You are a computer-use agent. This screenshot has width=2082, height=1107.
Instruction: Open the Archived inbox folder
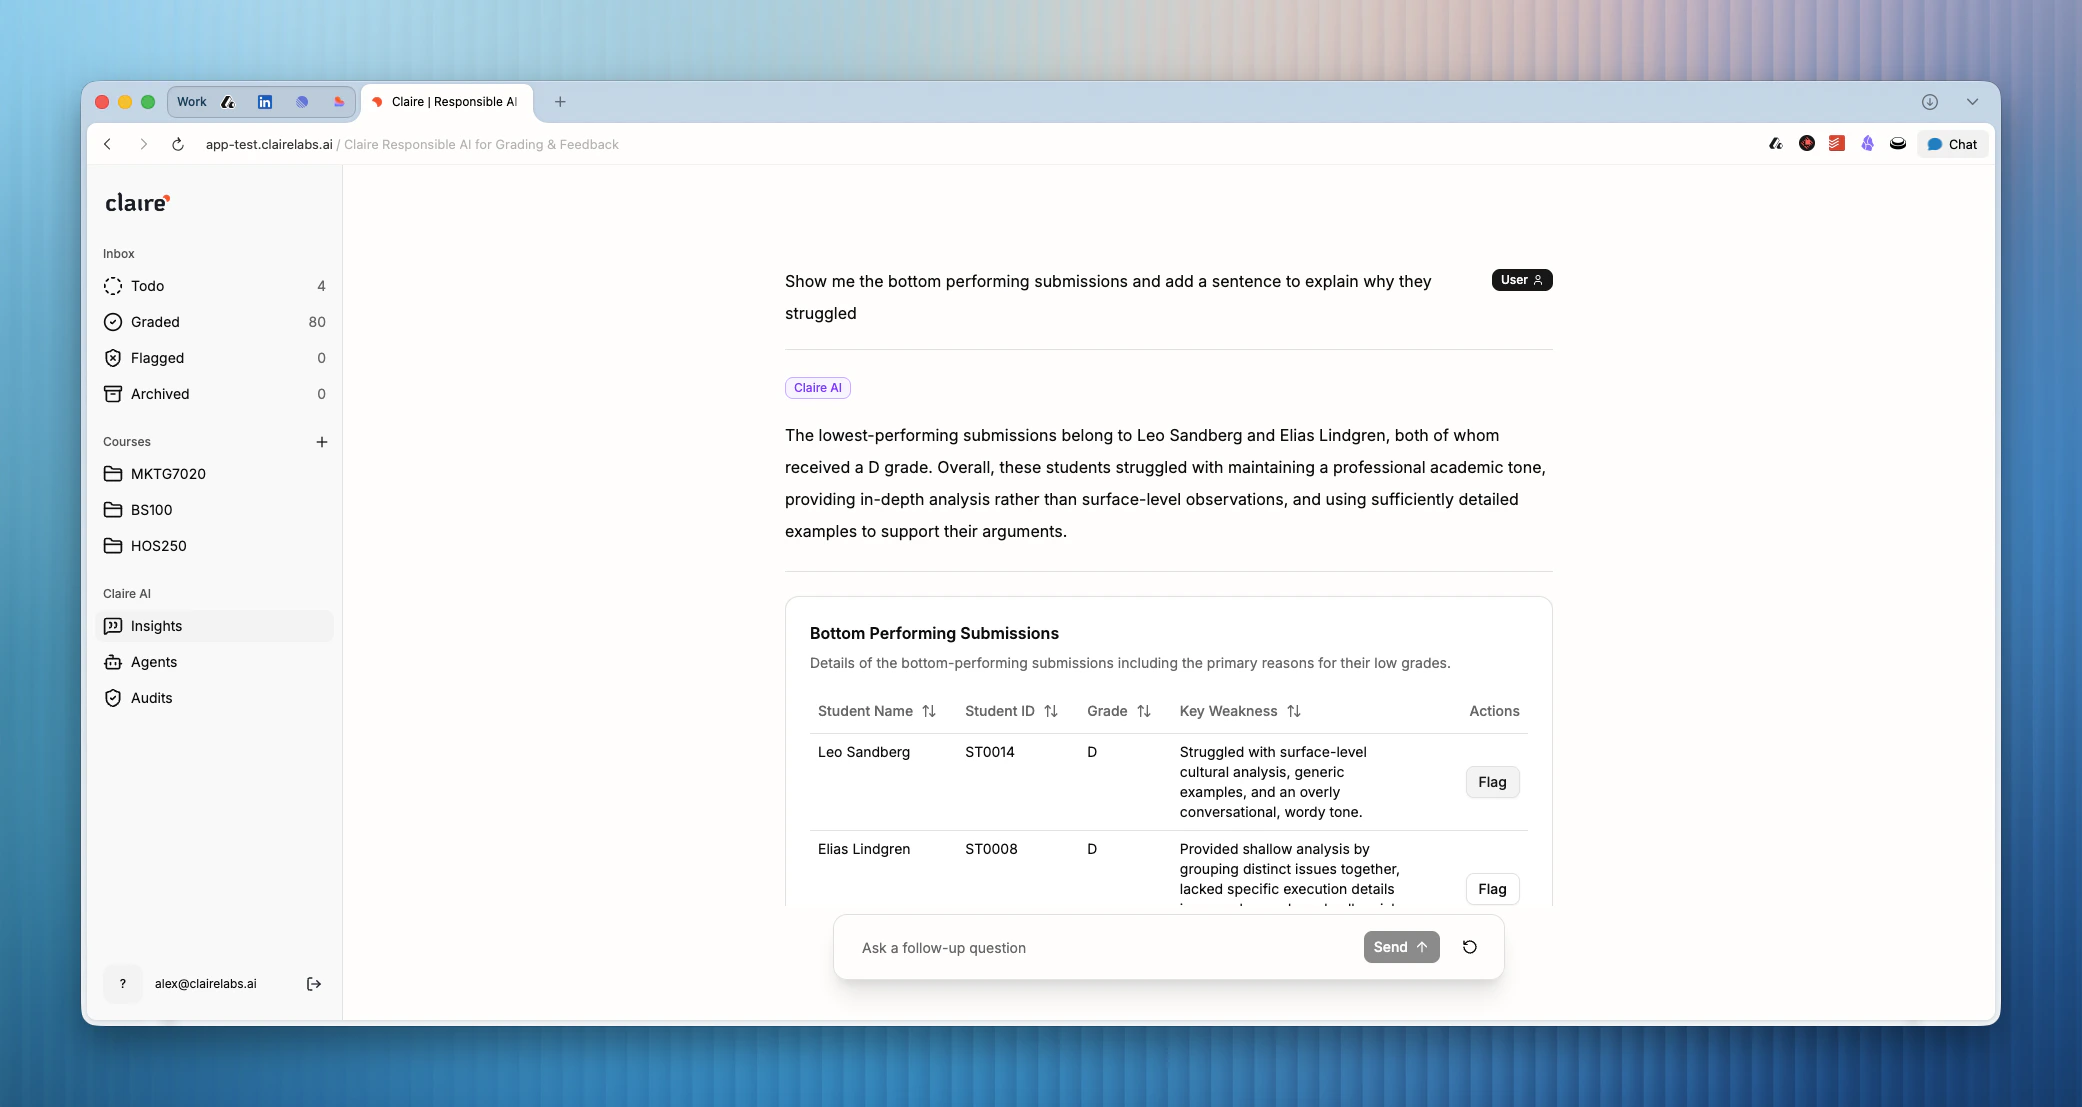pos(159,394)
